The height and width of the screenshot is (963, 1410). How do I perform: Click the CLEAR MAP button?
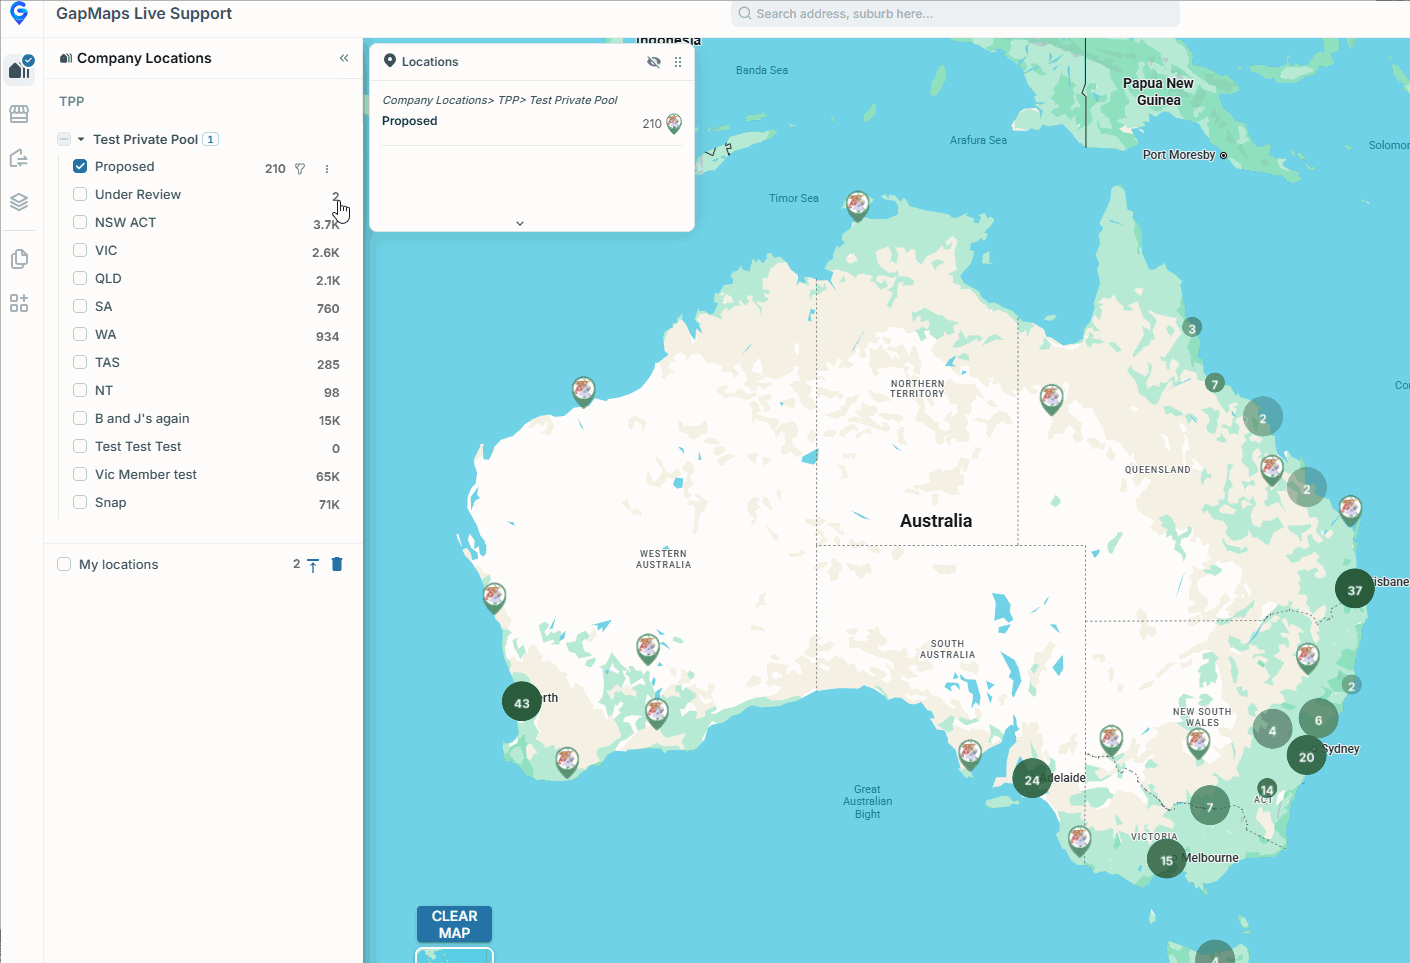click(455, 924)
